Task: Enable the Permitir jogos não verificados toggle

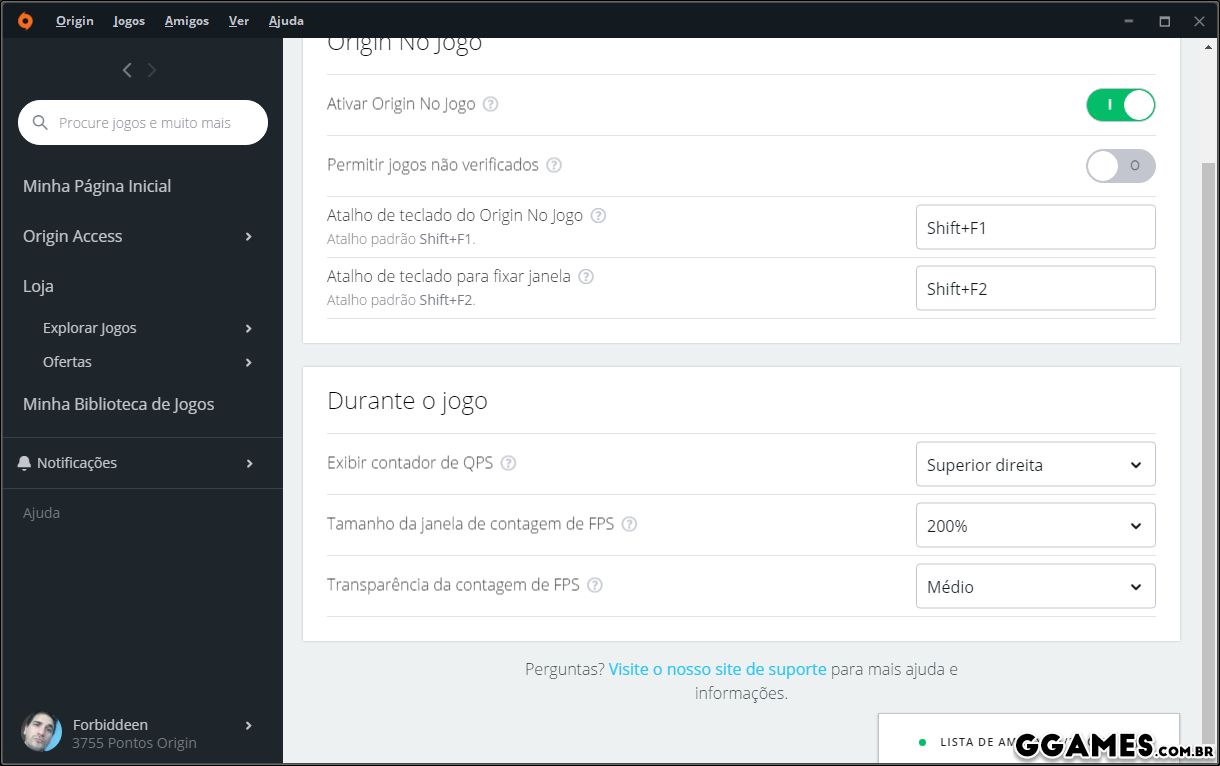Action: (x=1120, y=166)
